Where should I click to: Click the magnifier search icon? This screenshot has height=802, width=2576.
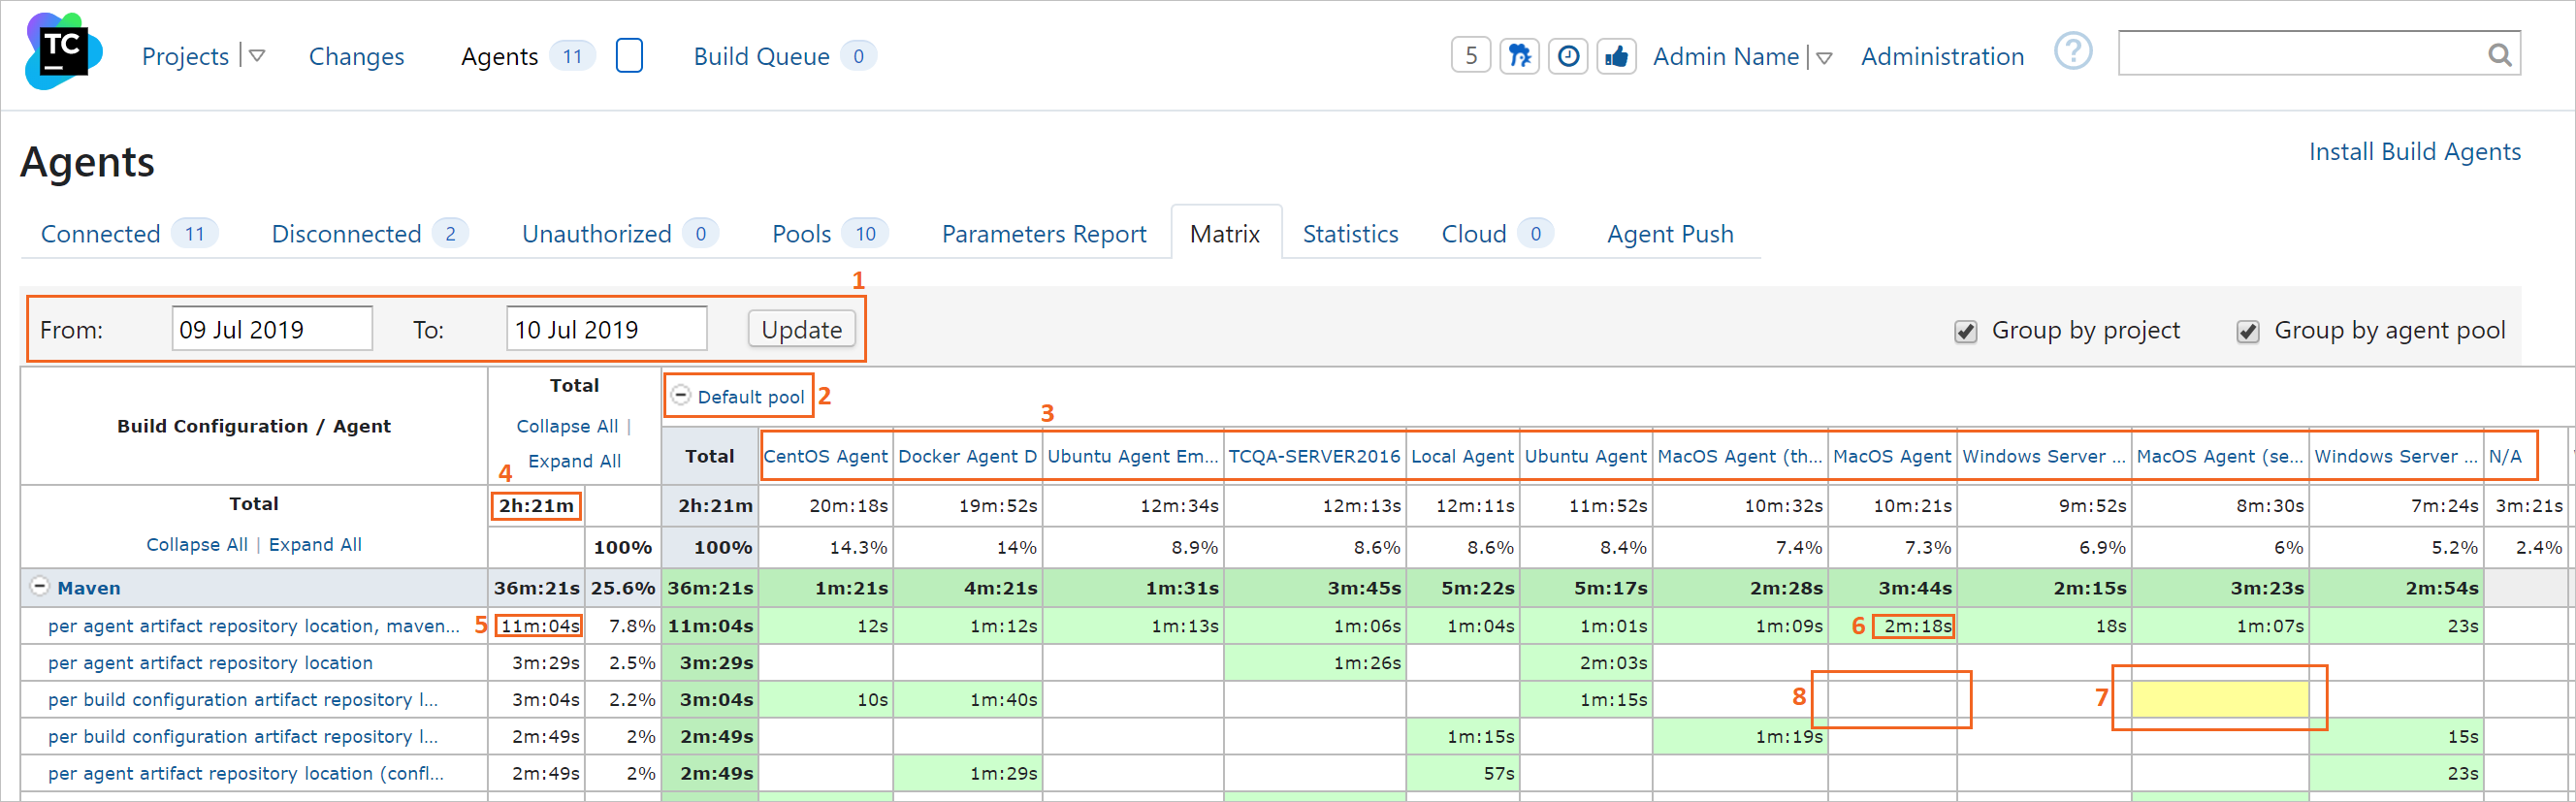(x=2499, y=55)
